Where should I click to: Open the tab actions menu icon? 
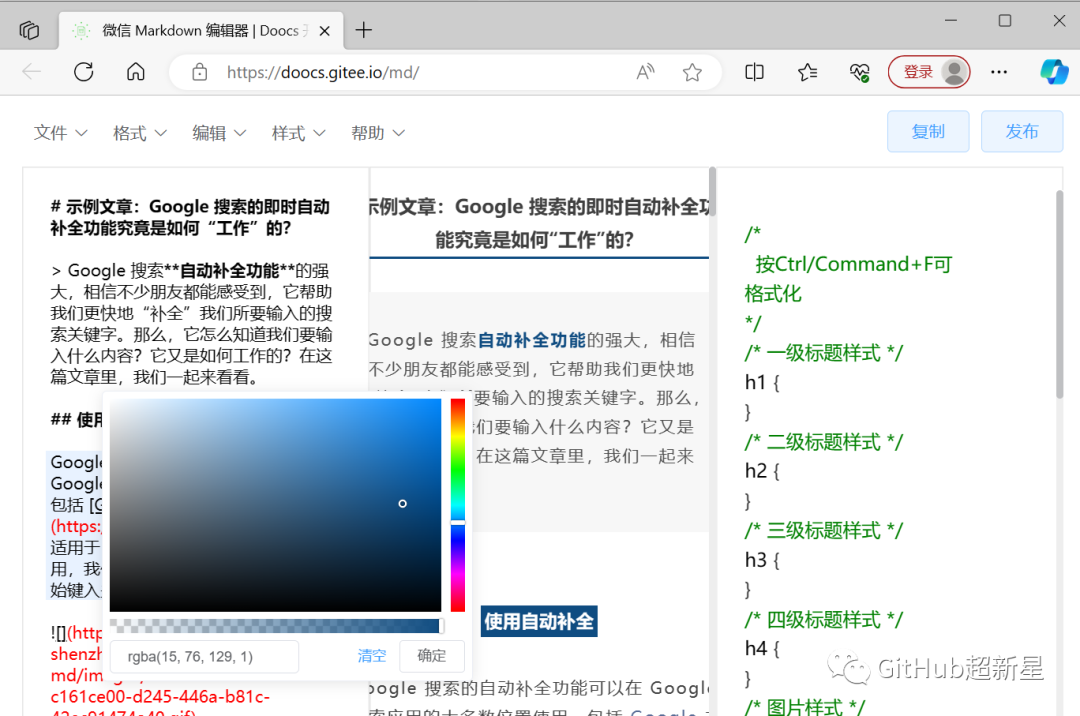pos(29,30)
